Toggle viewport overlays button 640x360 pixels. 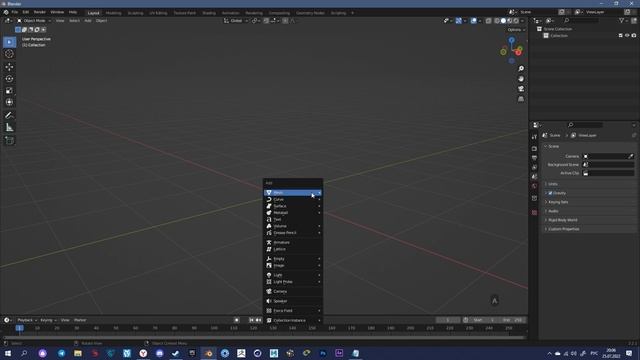click(473, 21)
